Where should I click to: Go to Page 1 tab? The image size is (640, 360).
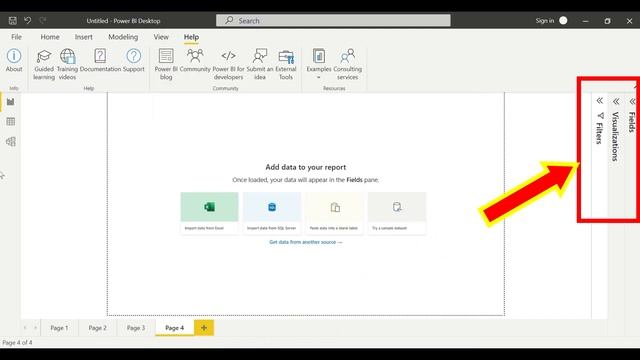59,328
